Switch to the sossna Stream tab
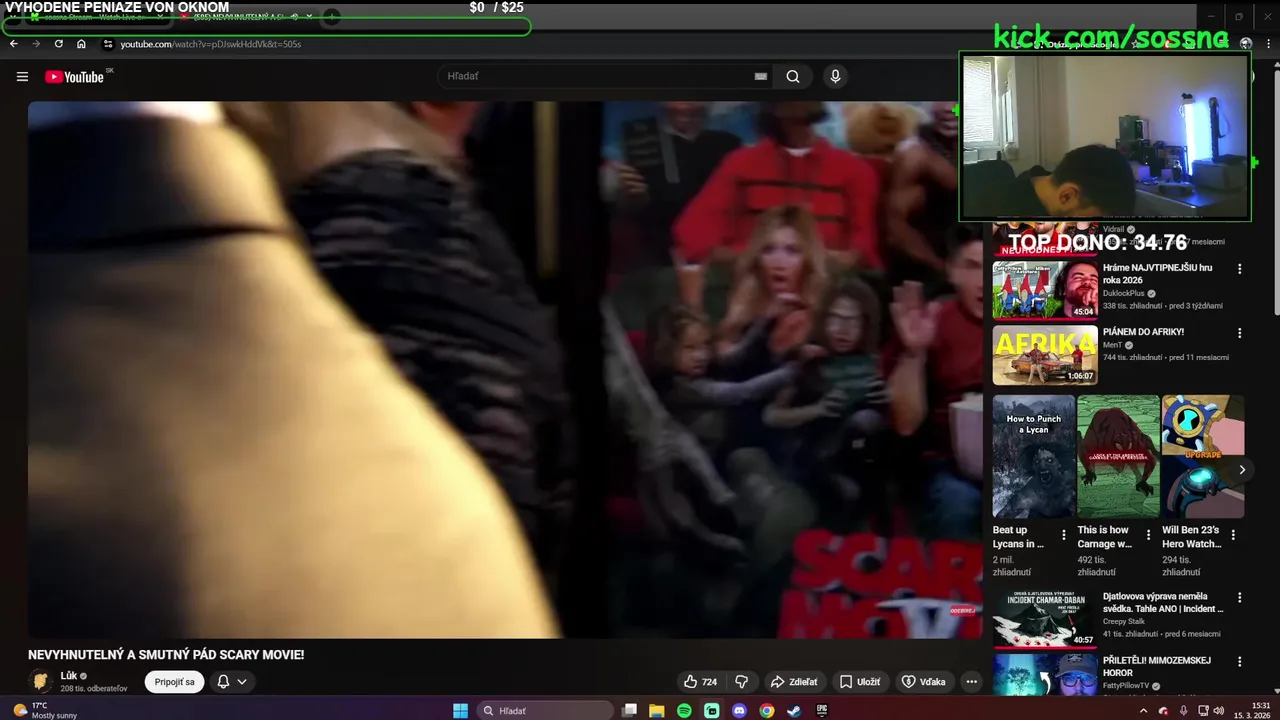This screenshot has width=1280, height=720. point(97,17)
